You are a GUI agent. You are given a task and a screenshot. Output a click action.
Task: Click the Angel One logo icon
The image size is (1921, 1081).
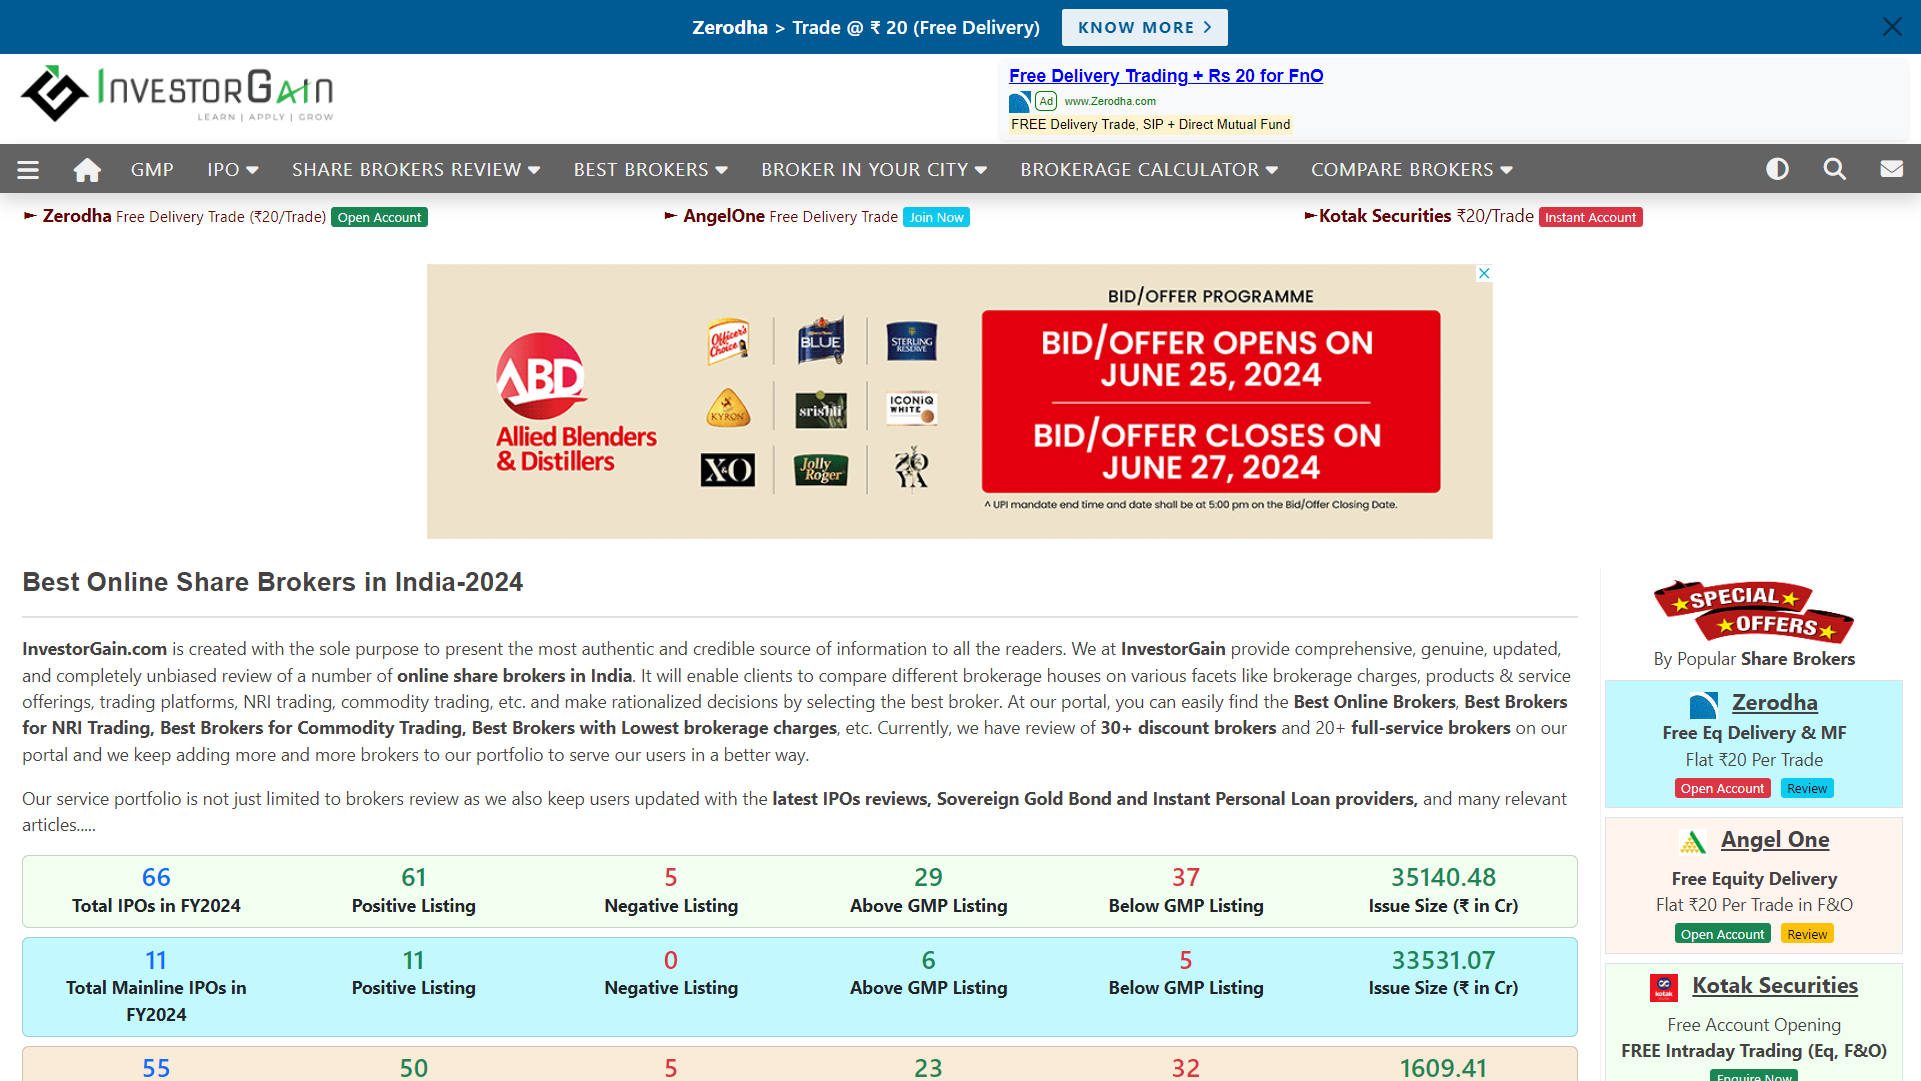1692,841
